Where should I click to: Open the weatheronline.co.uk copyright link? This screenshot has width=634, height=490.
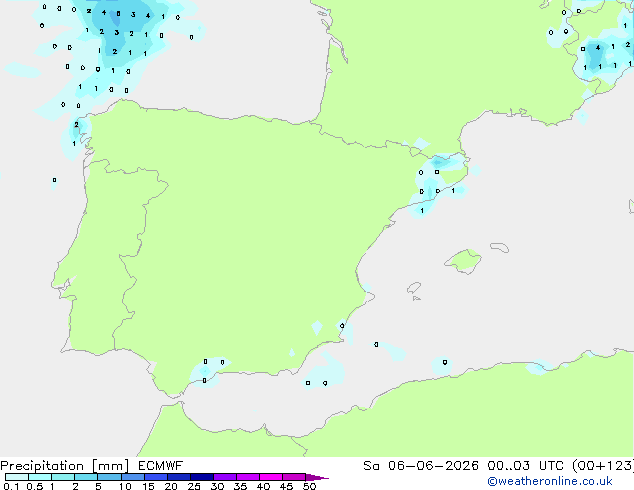point(549,481)
